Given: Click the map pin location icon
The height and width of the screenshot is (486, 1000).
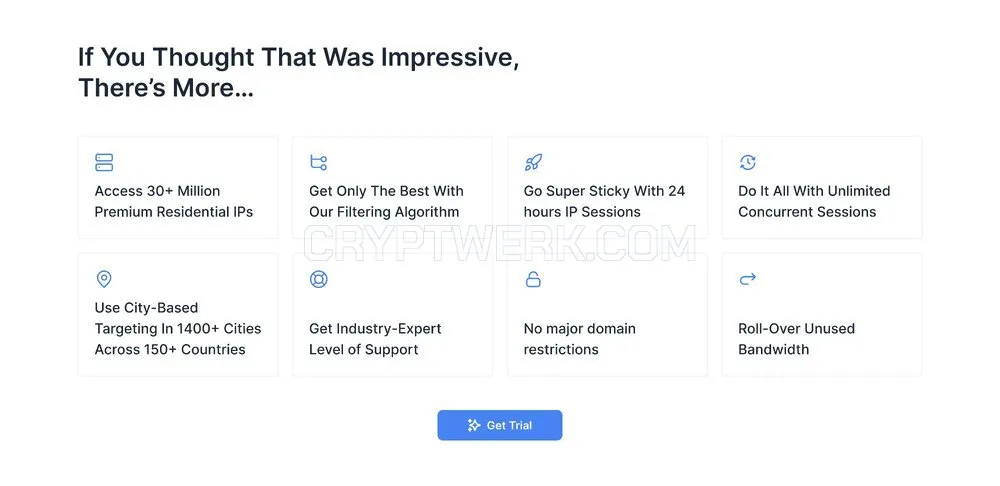Looking at the screenshot, I should 104,279.
